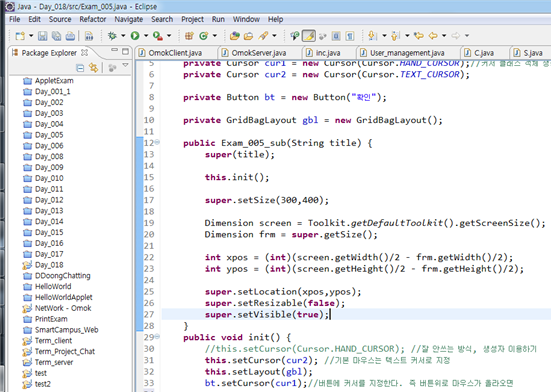This screenshot has height=392, width=551.
Task: Click the green Run button
Action: pyautogui.click(x=135, y=35)
